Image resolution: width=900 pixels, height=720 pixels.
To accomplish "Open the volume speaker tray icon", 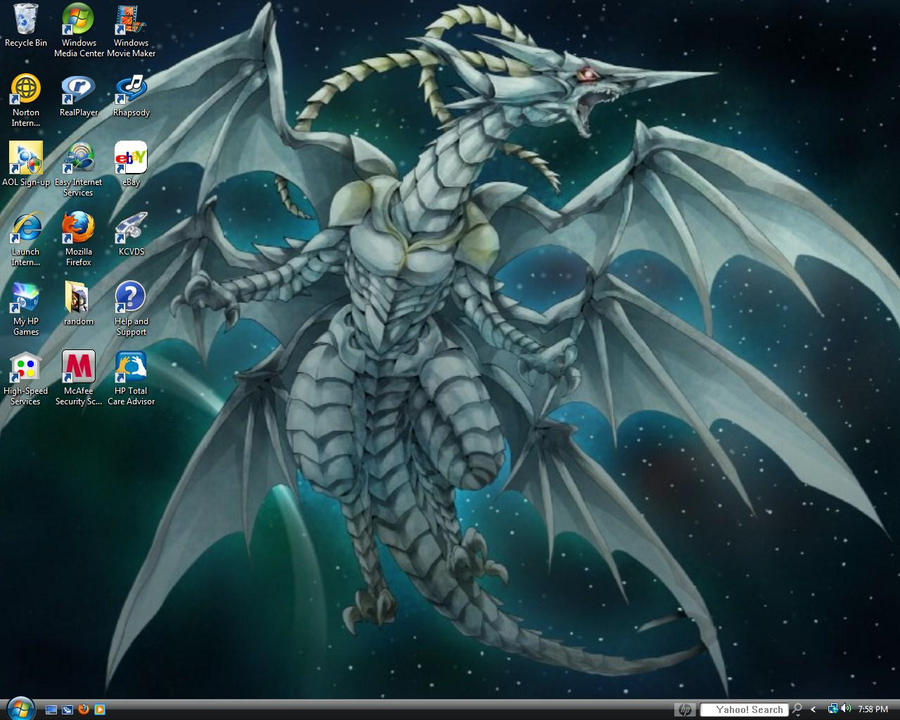I will coord(845,709).
